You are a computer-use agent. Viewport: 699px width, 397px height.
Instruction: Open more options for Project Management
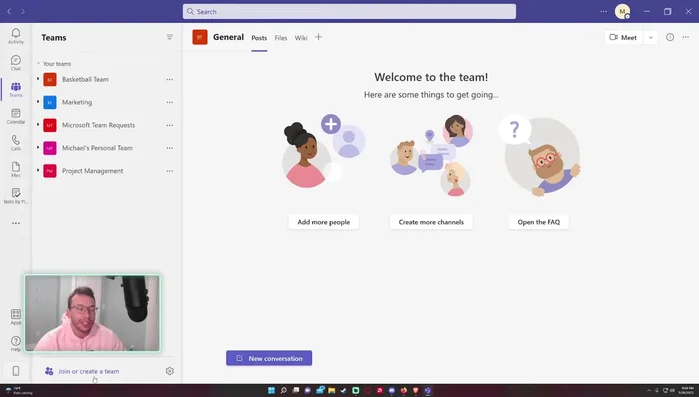click(169, 171)
